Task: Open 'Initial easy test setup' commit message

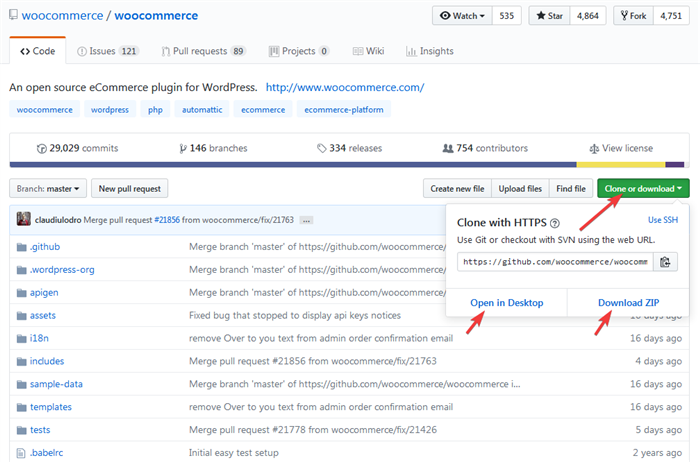Action: 233,453
